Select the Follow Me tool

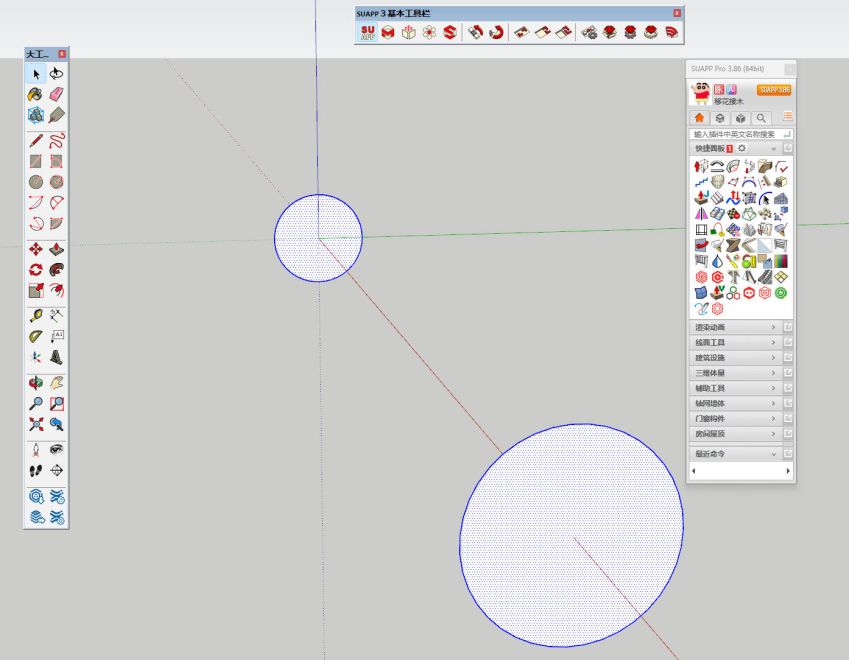pos(56,270)
